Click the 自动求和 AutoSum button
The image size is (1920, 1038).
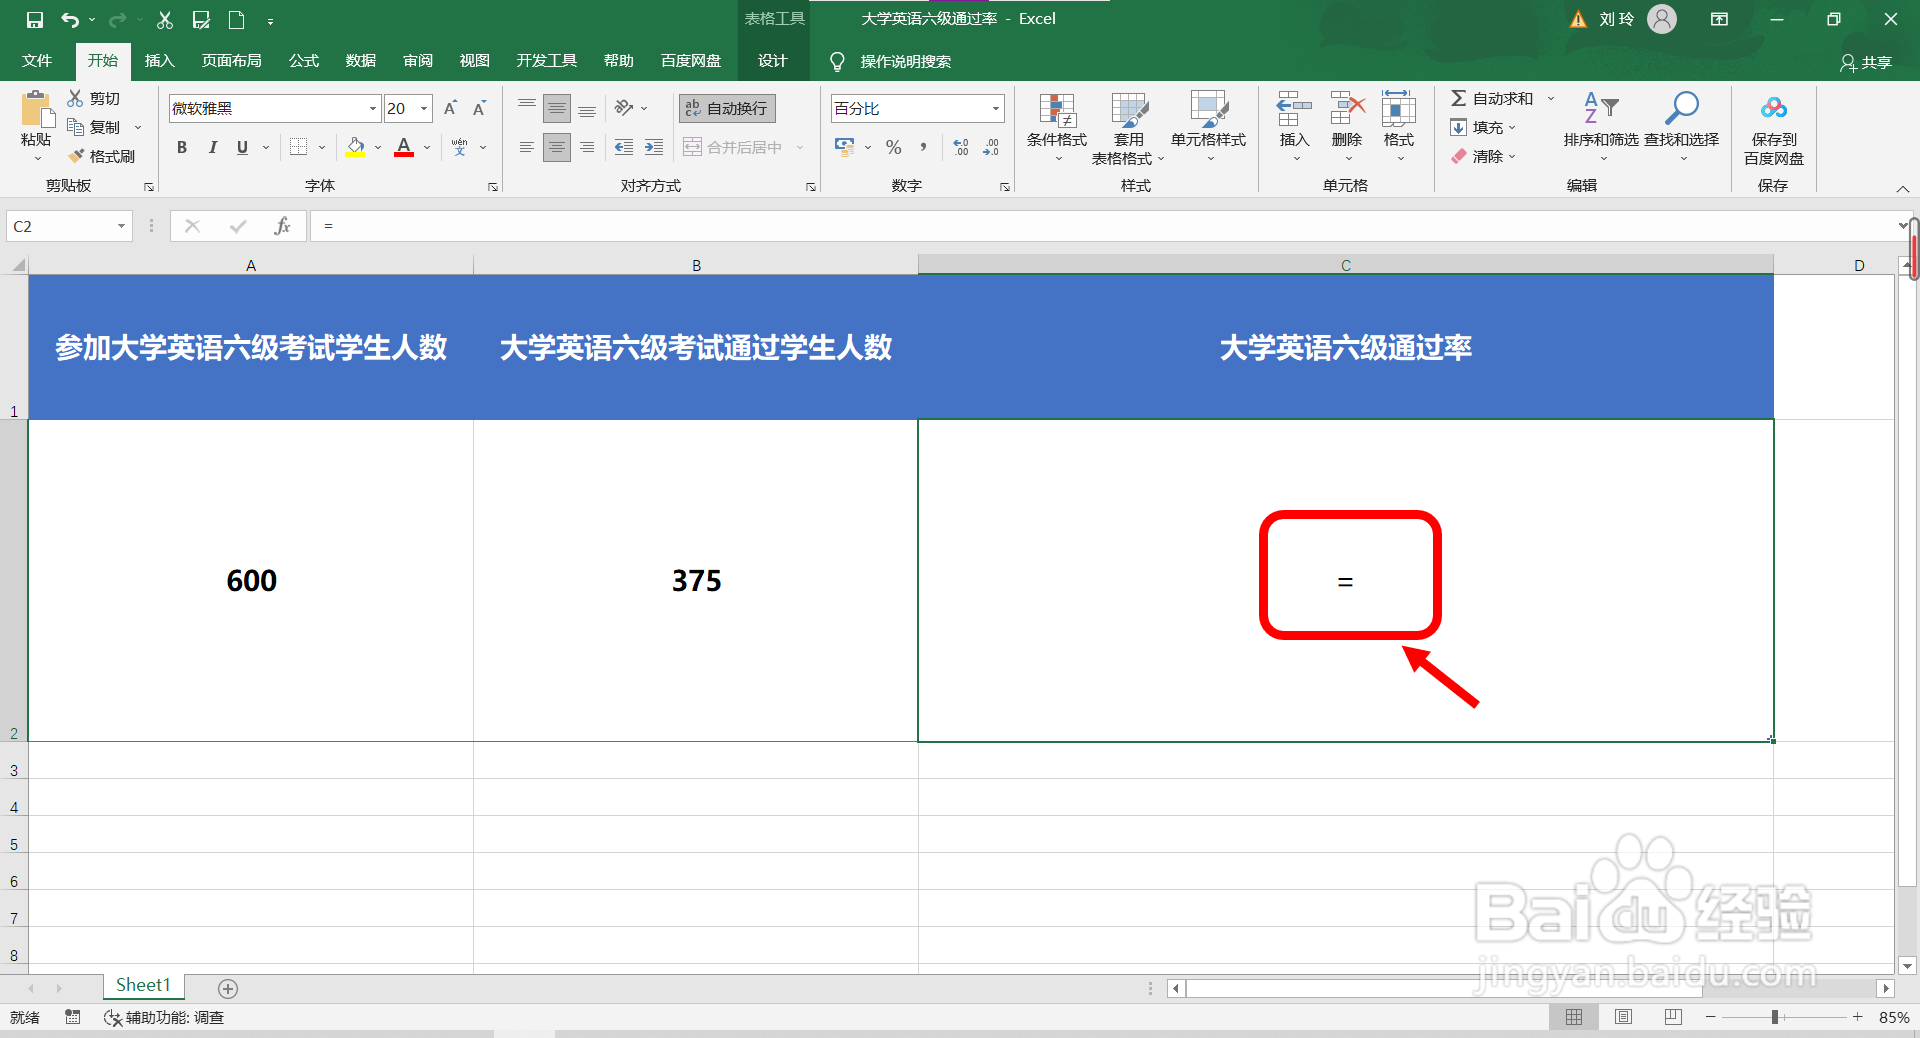click(1492, 98)
